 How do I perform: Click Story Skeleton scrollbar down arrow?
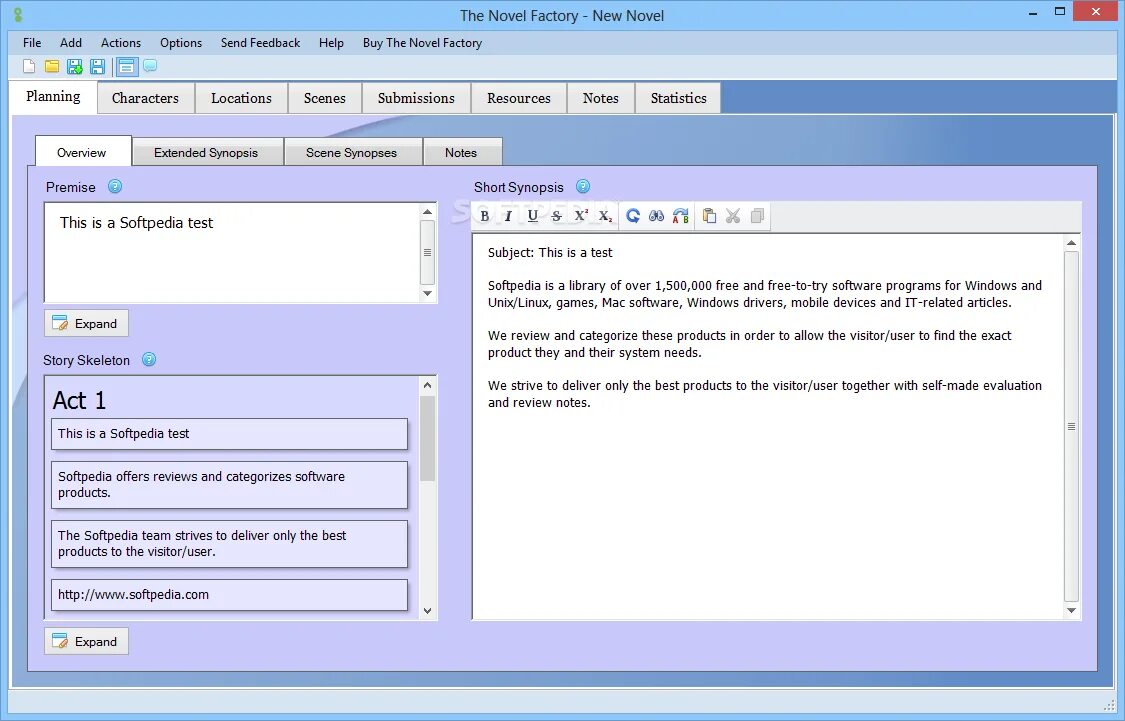point(428,611)
